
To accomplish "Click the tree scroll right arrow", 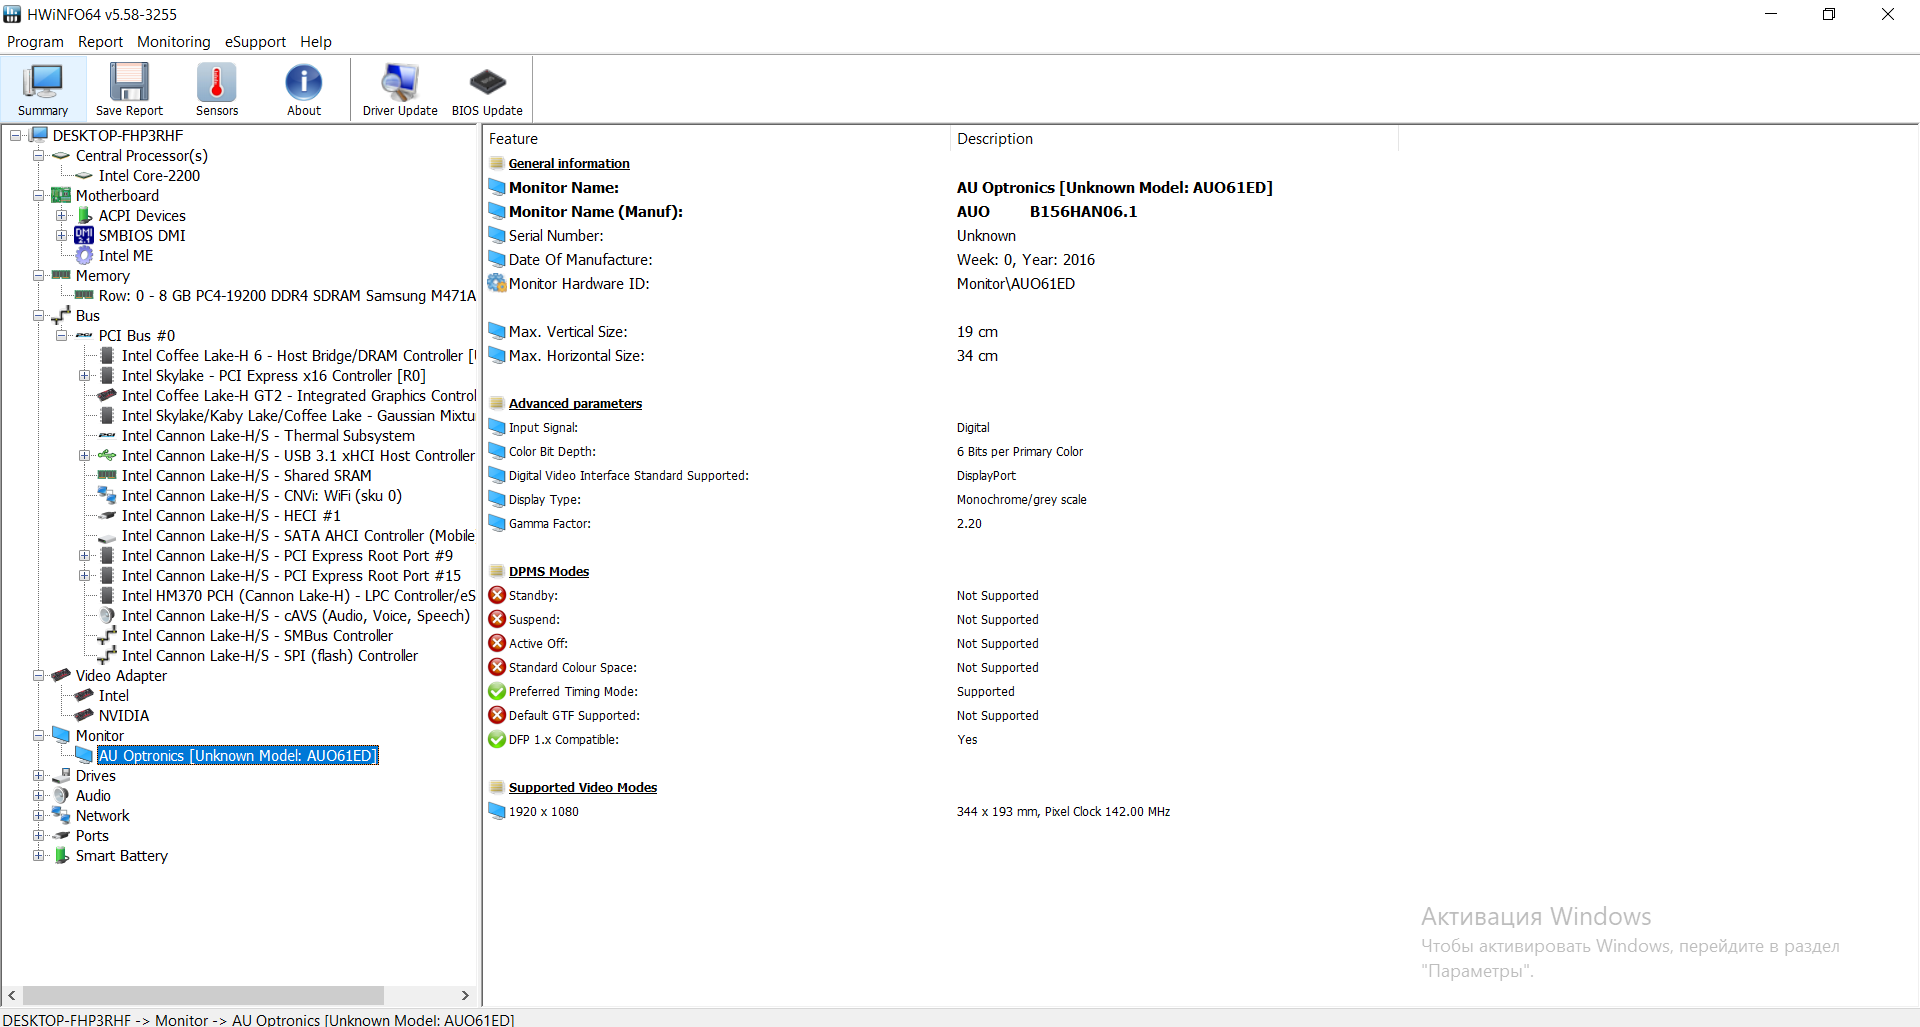I will point(465,996).
